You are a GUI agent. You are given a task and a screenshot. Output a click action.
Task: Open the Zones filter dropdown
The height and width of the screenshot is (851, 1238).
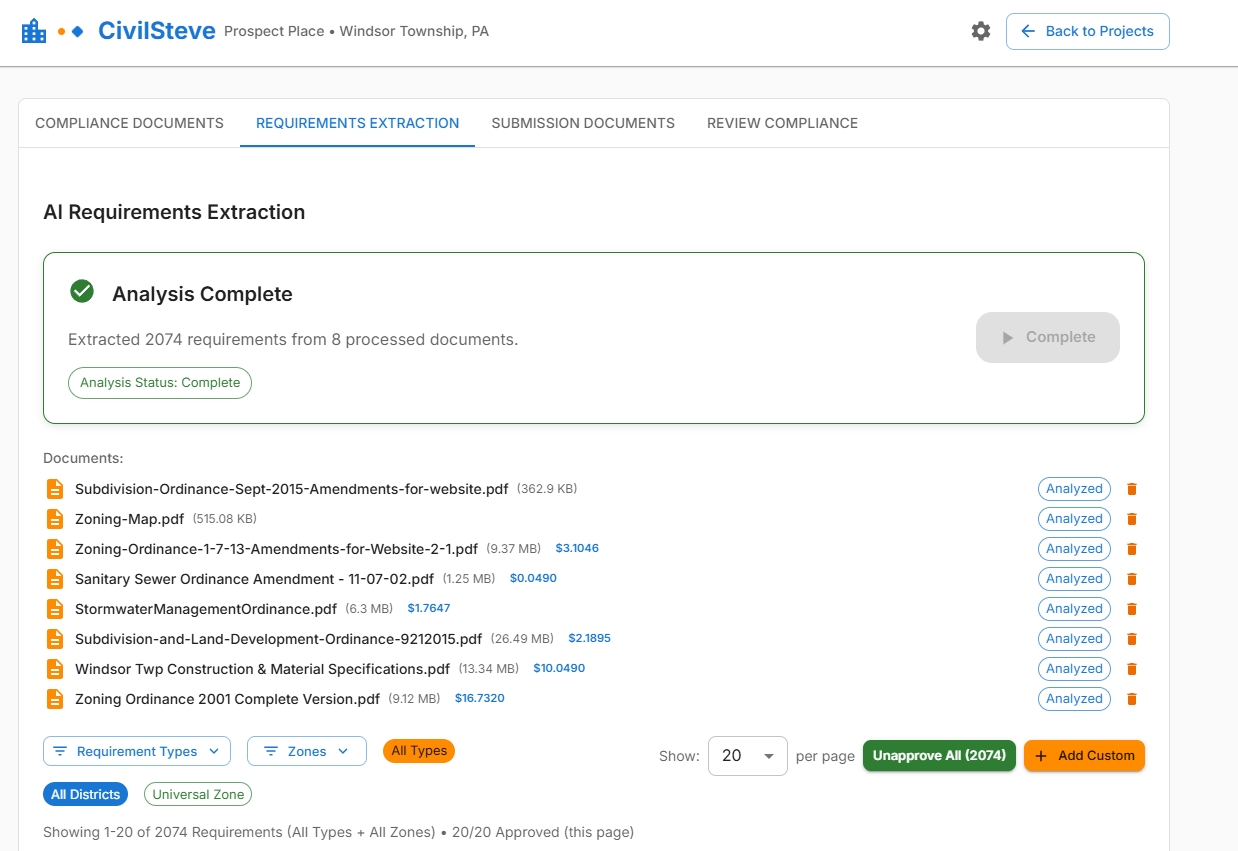(306, 751)
